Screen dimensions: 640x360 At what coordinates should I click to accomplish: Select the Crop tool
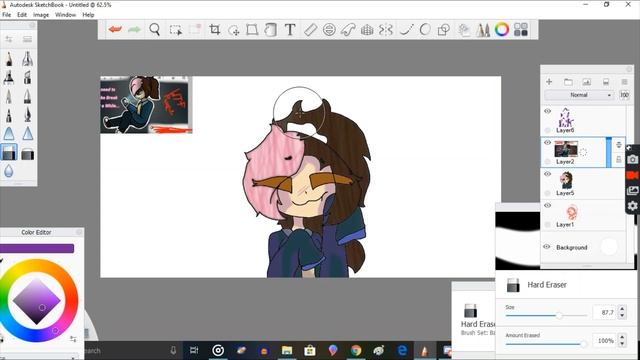point(214,29)
